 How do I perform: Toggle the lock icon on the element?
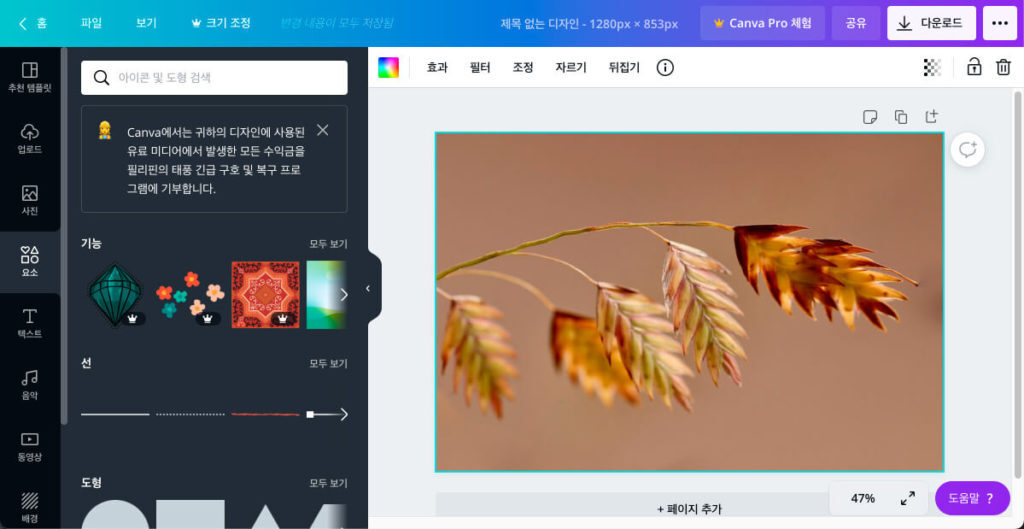click(x=974, y=67)
